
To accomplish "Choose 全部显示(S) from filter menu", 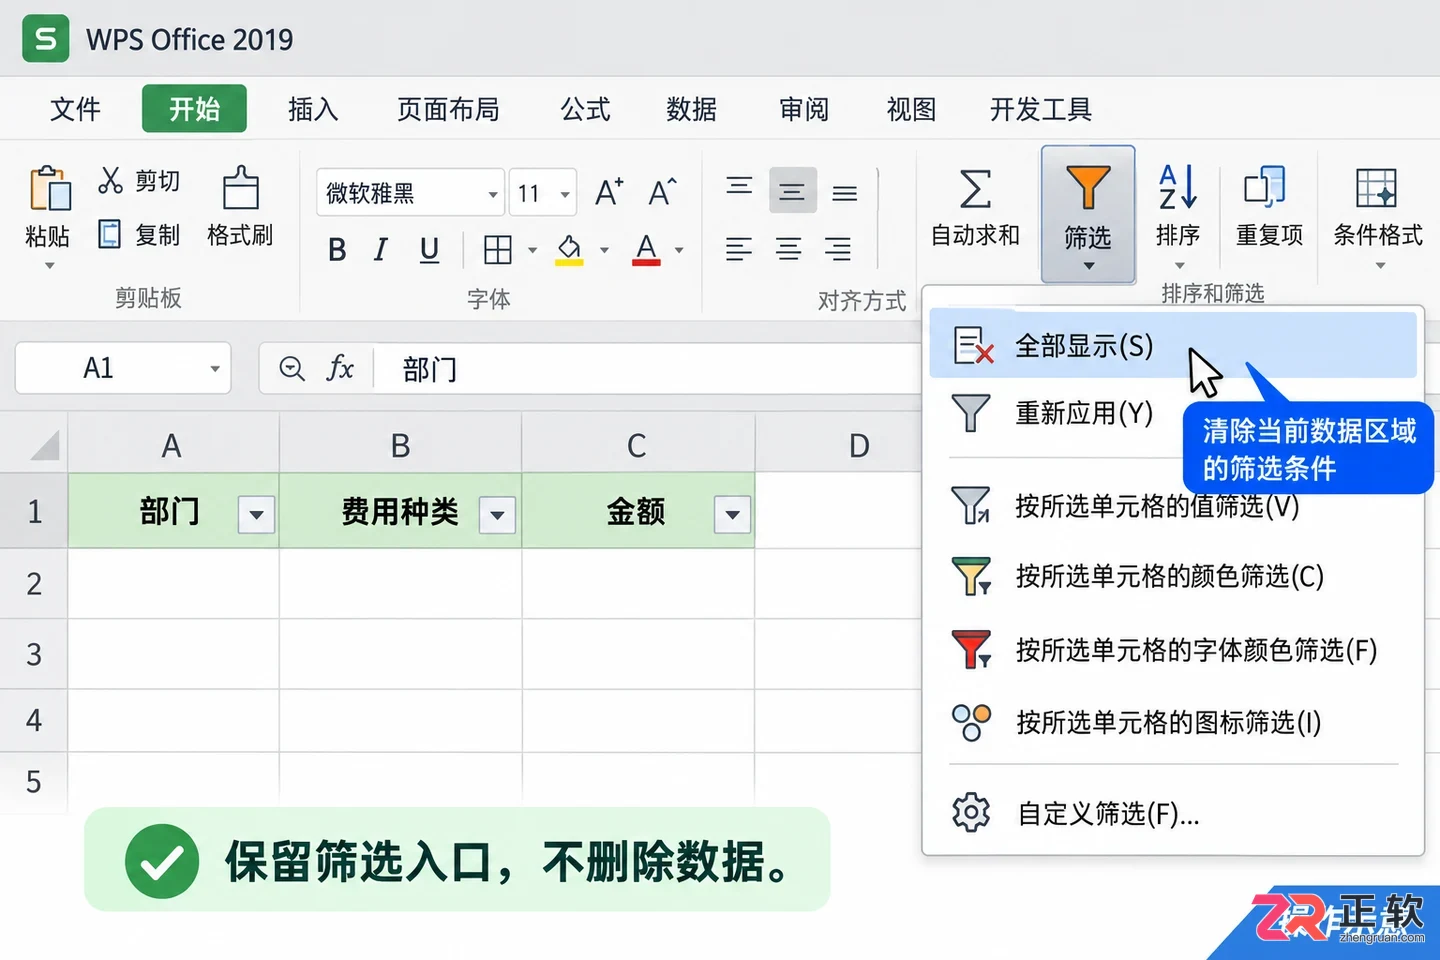I will coord(1173,345).
